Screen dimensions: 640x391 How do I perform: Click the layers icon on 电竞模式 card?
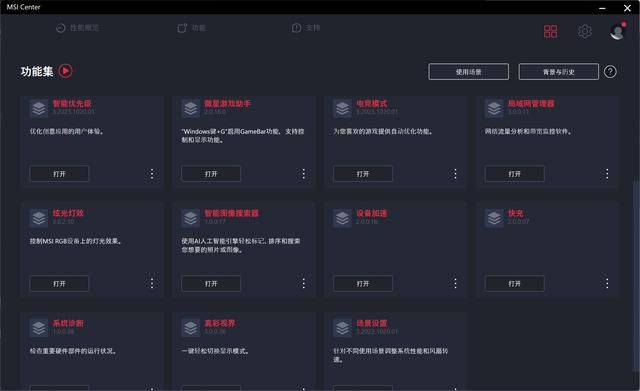342,109
